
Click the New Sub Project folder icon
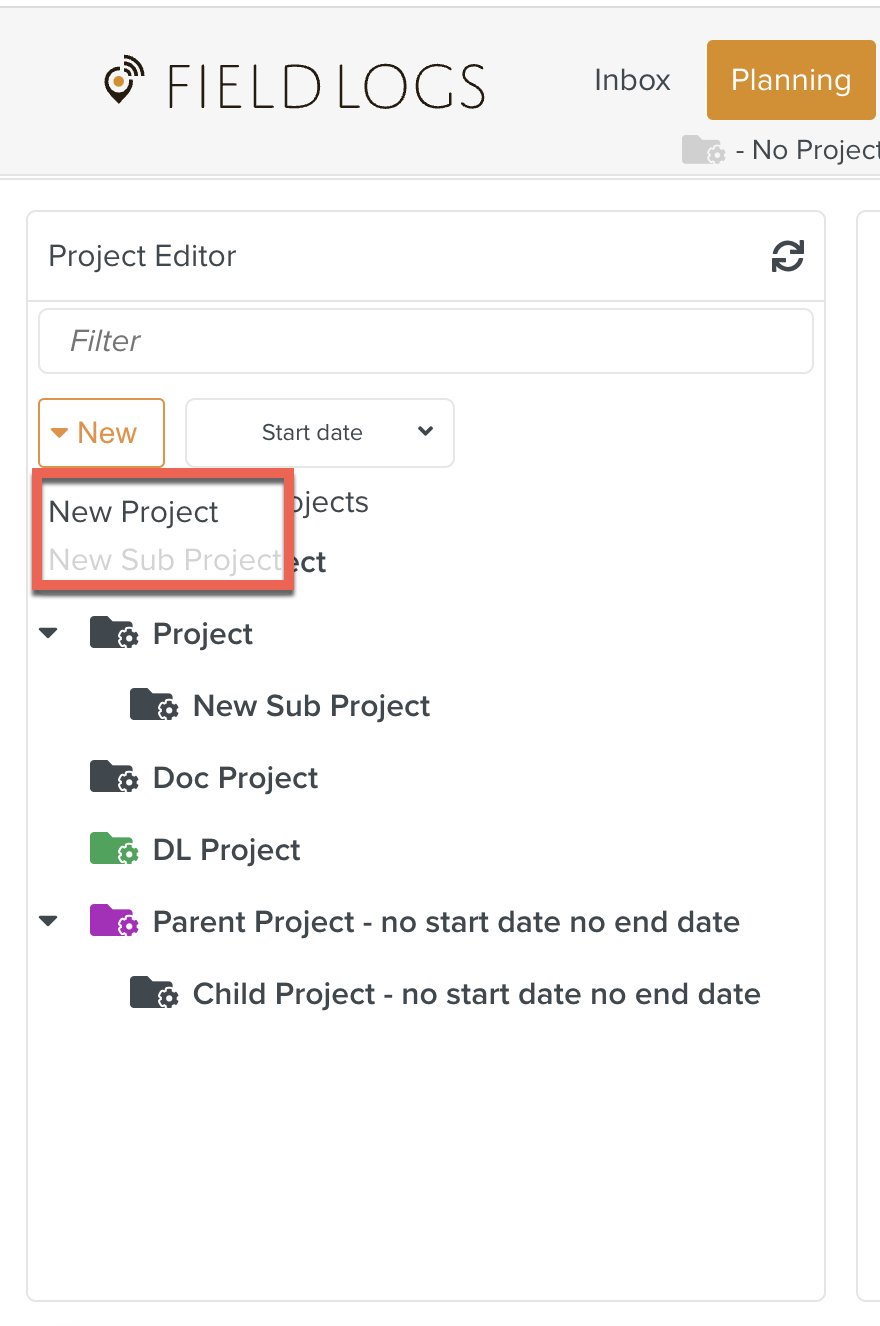154,706
